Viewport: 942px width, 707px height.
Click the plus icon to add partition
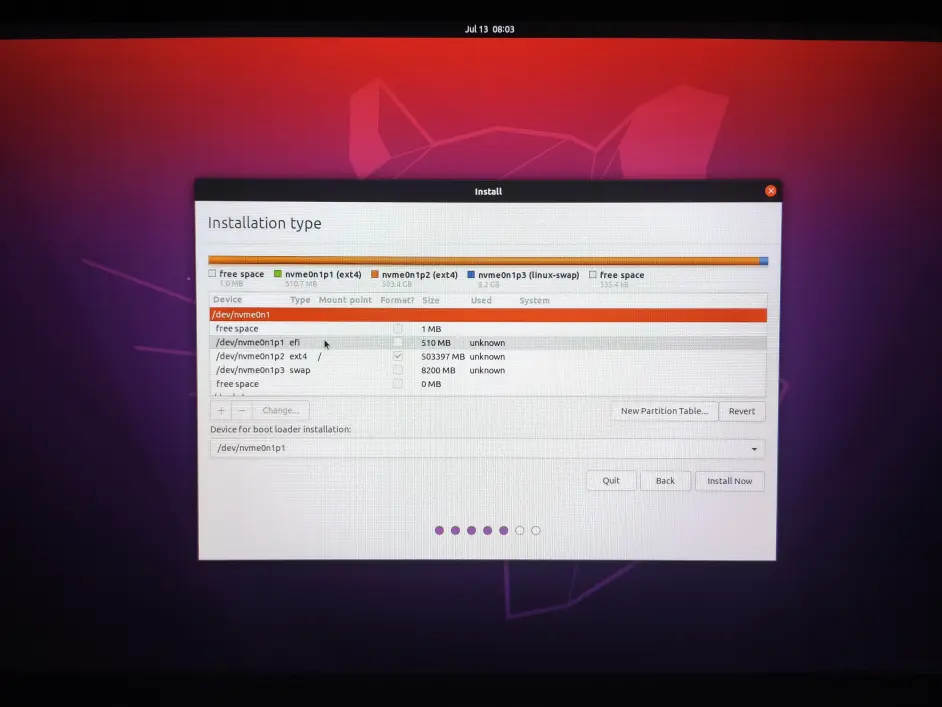pyautogui.click(x=220, y=411)
